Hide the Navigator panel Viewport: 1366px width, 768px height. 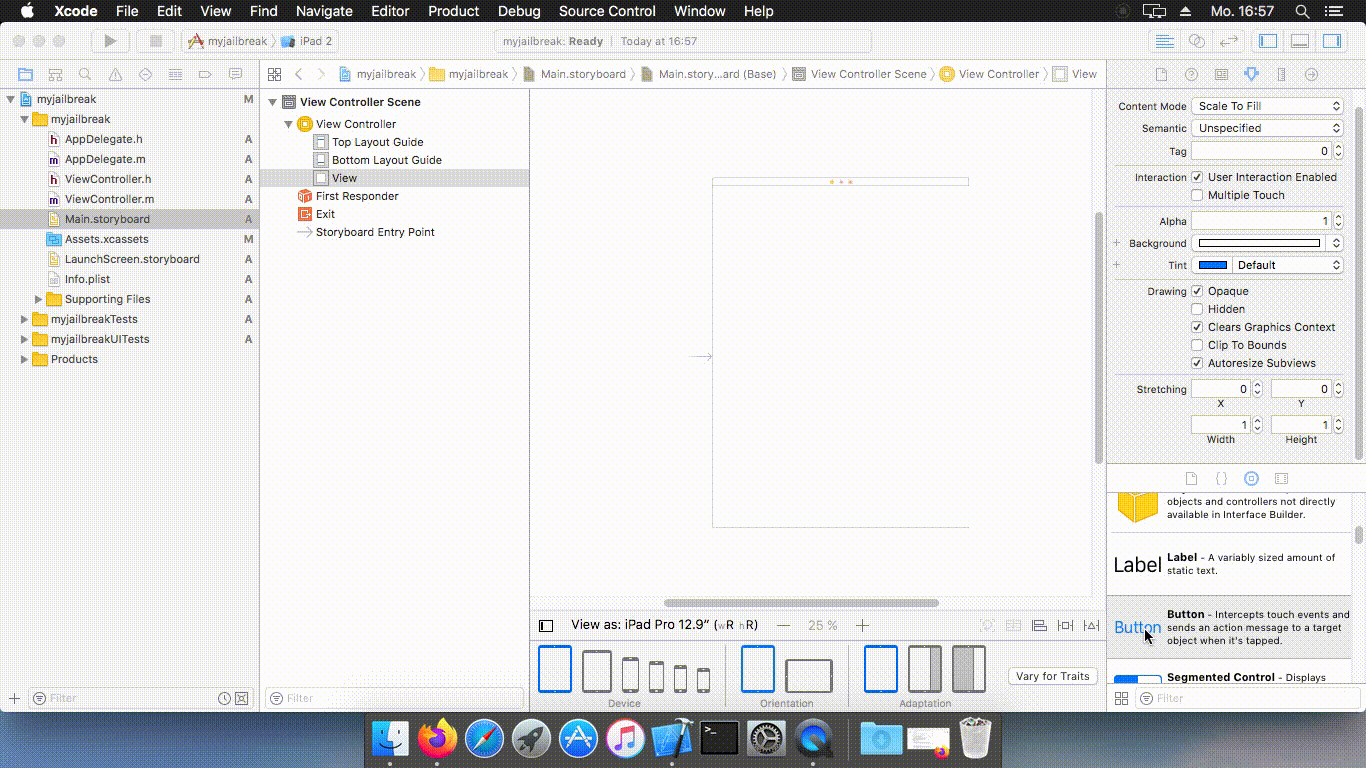click(1268, 41)
